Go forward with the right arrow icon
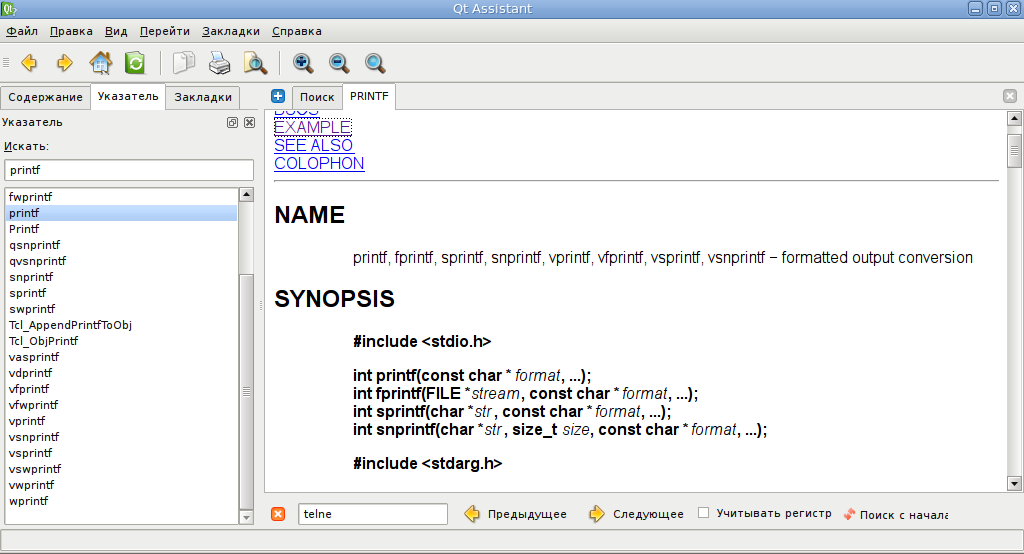 pyautogui.click(x=65, y=63)
